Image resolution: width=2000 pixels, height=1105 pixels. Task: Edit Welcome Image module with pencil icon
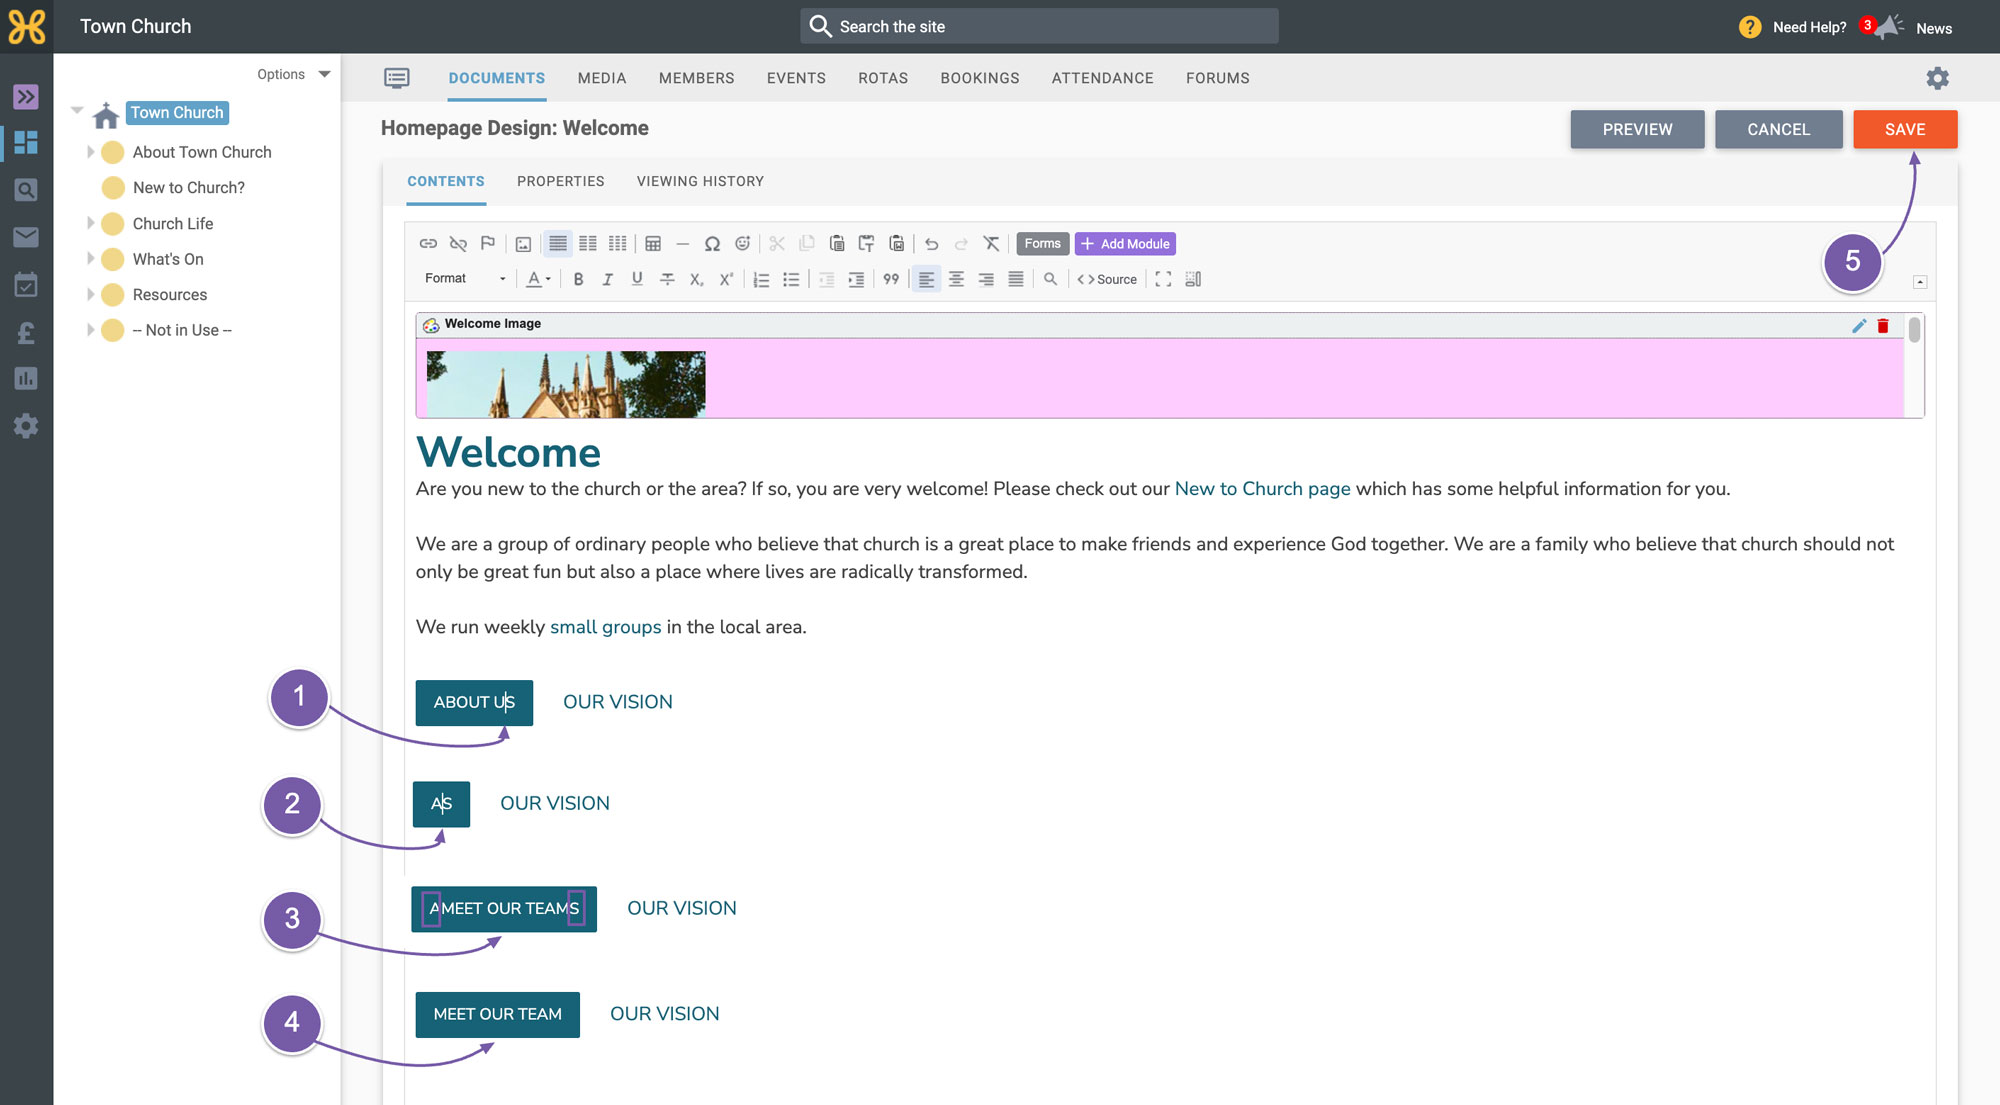pos(1859,326)
